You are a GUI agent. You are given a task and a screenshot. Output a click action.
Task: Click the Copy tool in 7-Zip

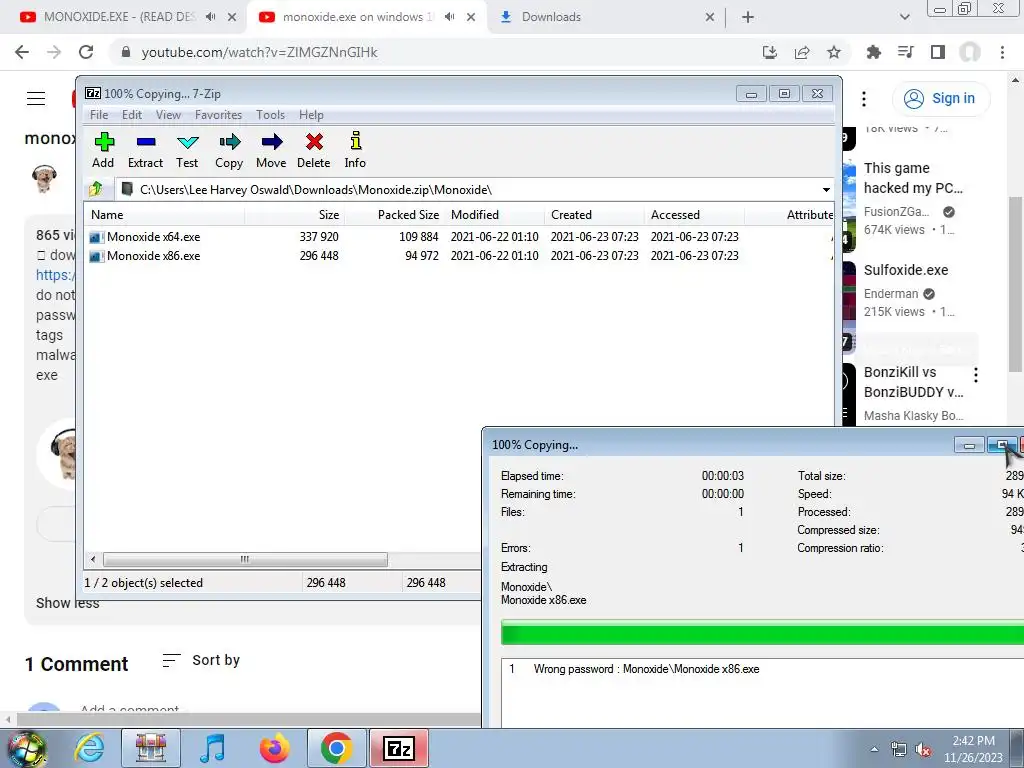point(229,150)
